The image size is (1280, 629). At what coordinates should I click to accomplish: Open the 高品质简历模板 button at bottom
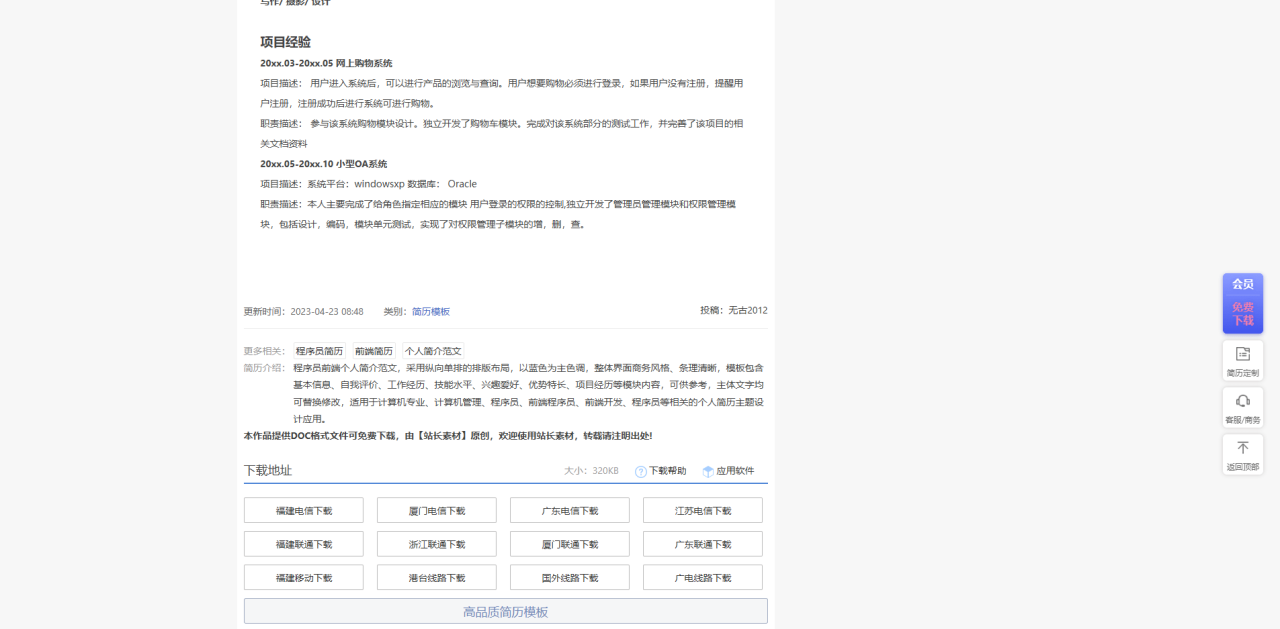click(x=504, y=611)
